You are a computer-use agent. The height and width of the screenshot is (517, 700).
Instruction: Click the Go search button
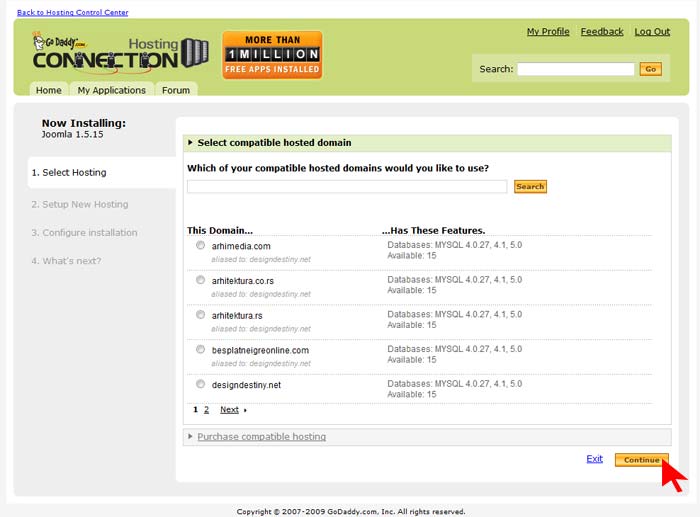click(x=650, y=69)
